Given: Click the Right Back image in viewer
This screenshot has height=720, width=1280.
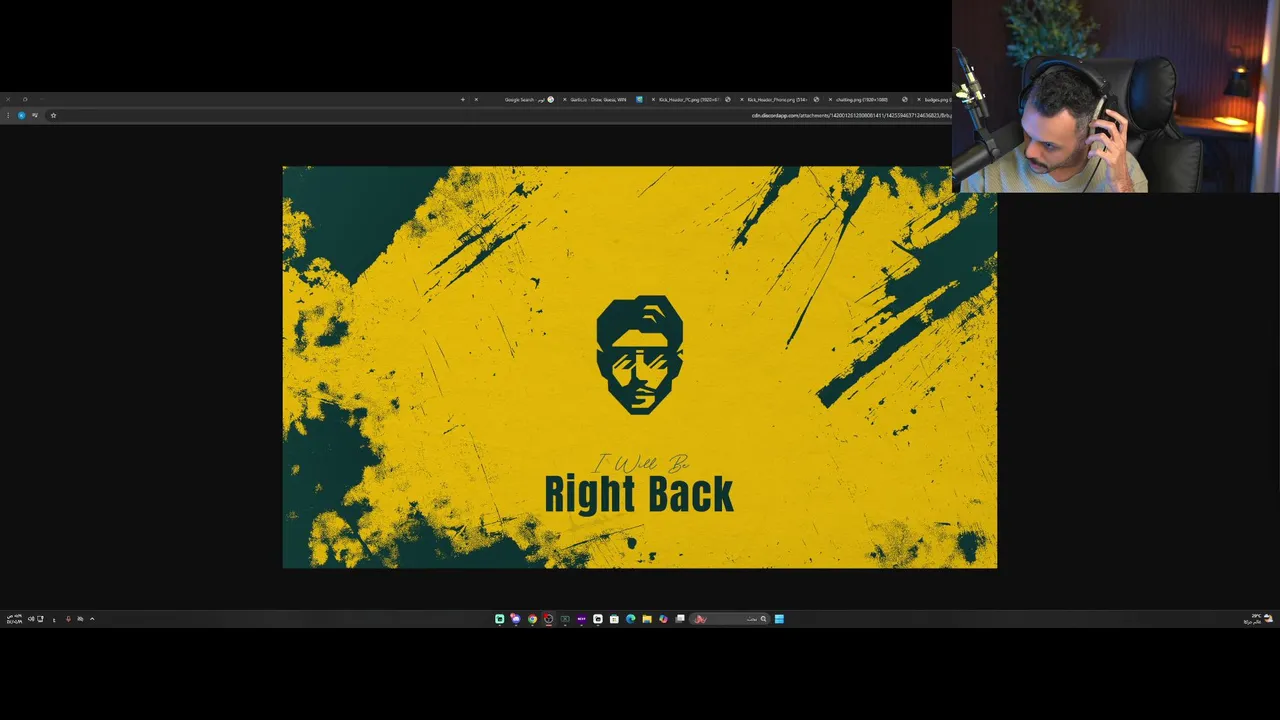Looking at the screenshot, I should [x=640, y=367].
